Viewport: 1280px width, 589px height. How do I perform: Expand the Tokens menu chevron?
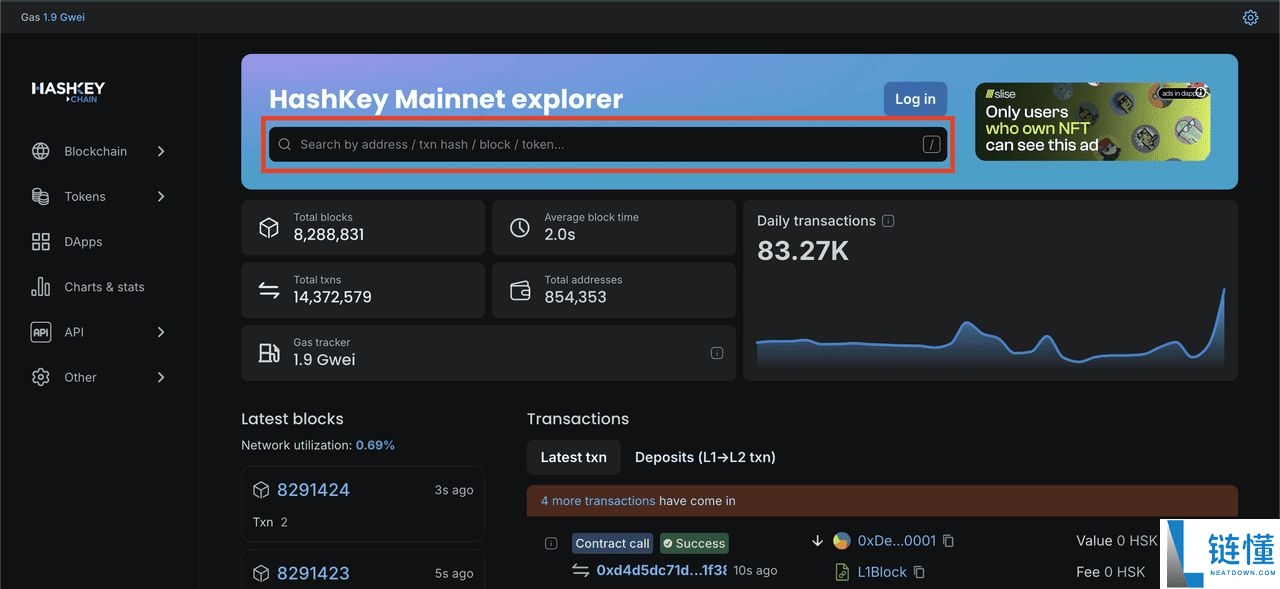(x=161, y=196)
